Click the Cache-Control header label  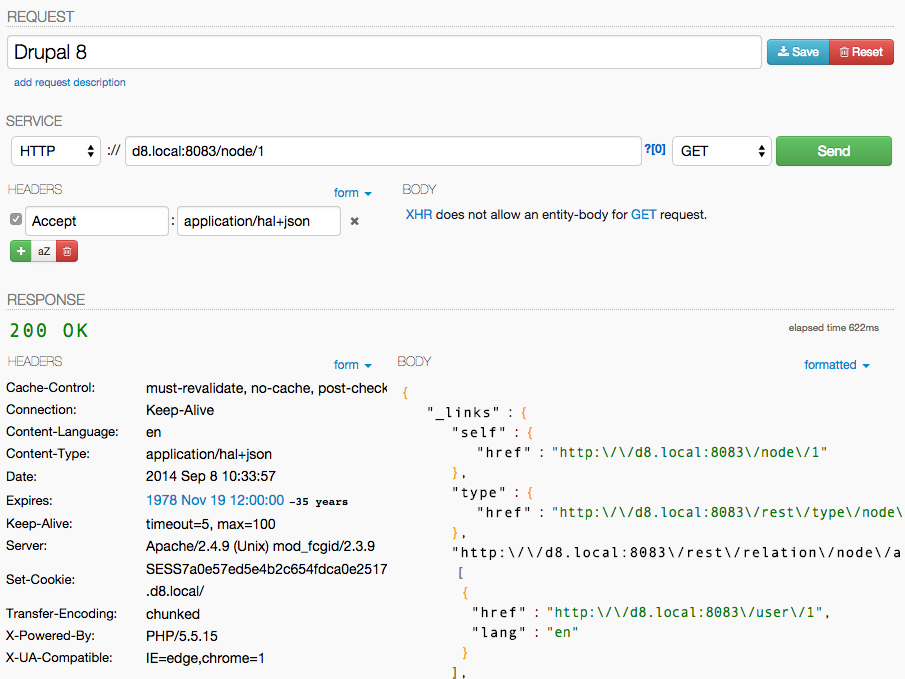(x=51, y=388)
